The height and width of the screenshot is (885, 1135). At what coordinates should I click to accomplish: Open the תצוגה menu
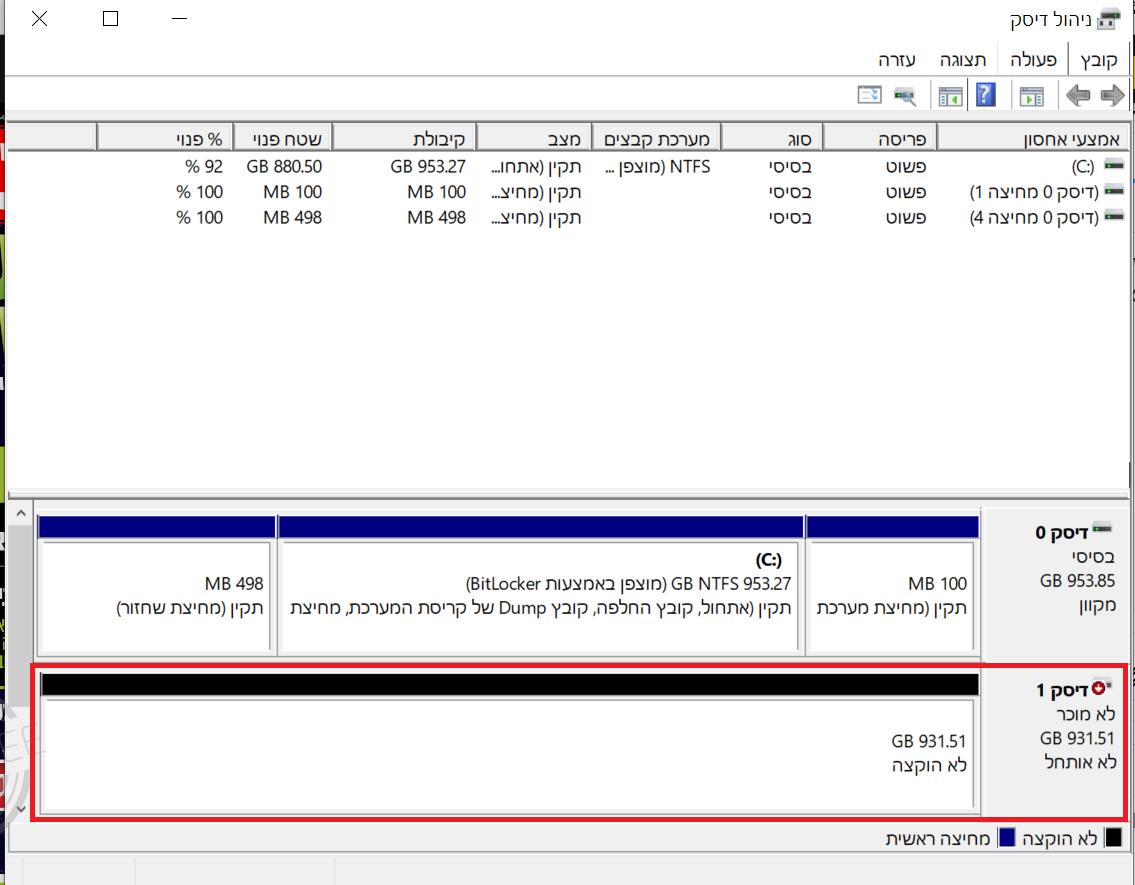pyautogui.click(x=963, y=60)
